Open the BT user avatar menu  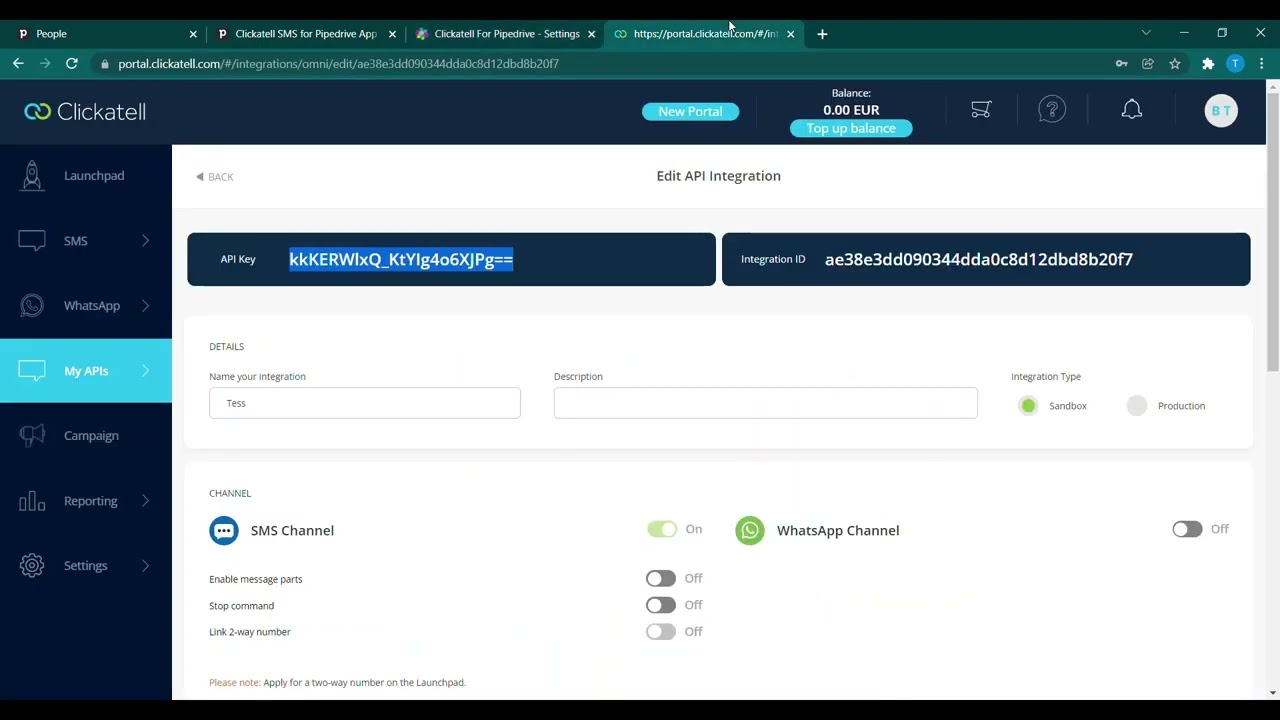point(1221,111)
